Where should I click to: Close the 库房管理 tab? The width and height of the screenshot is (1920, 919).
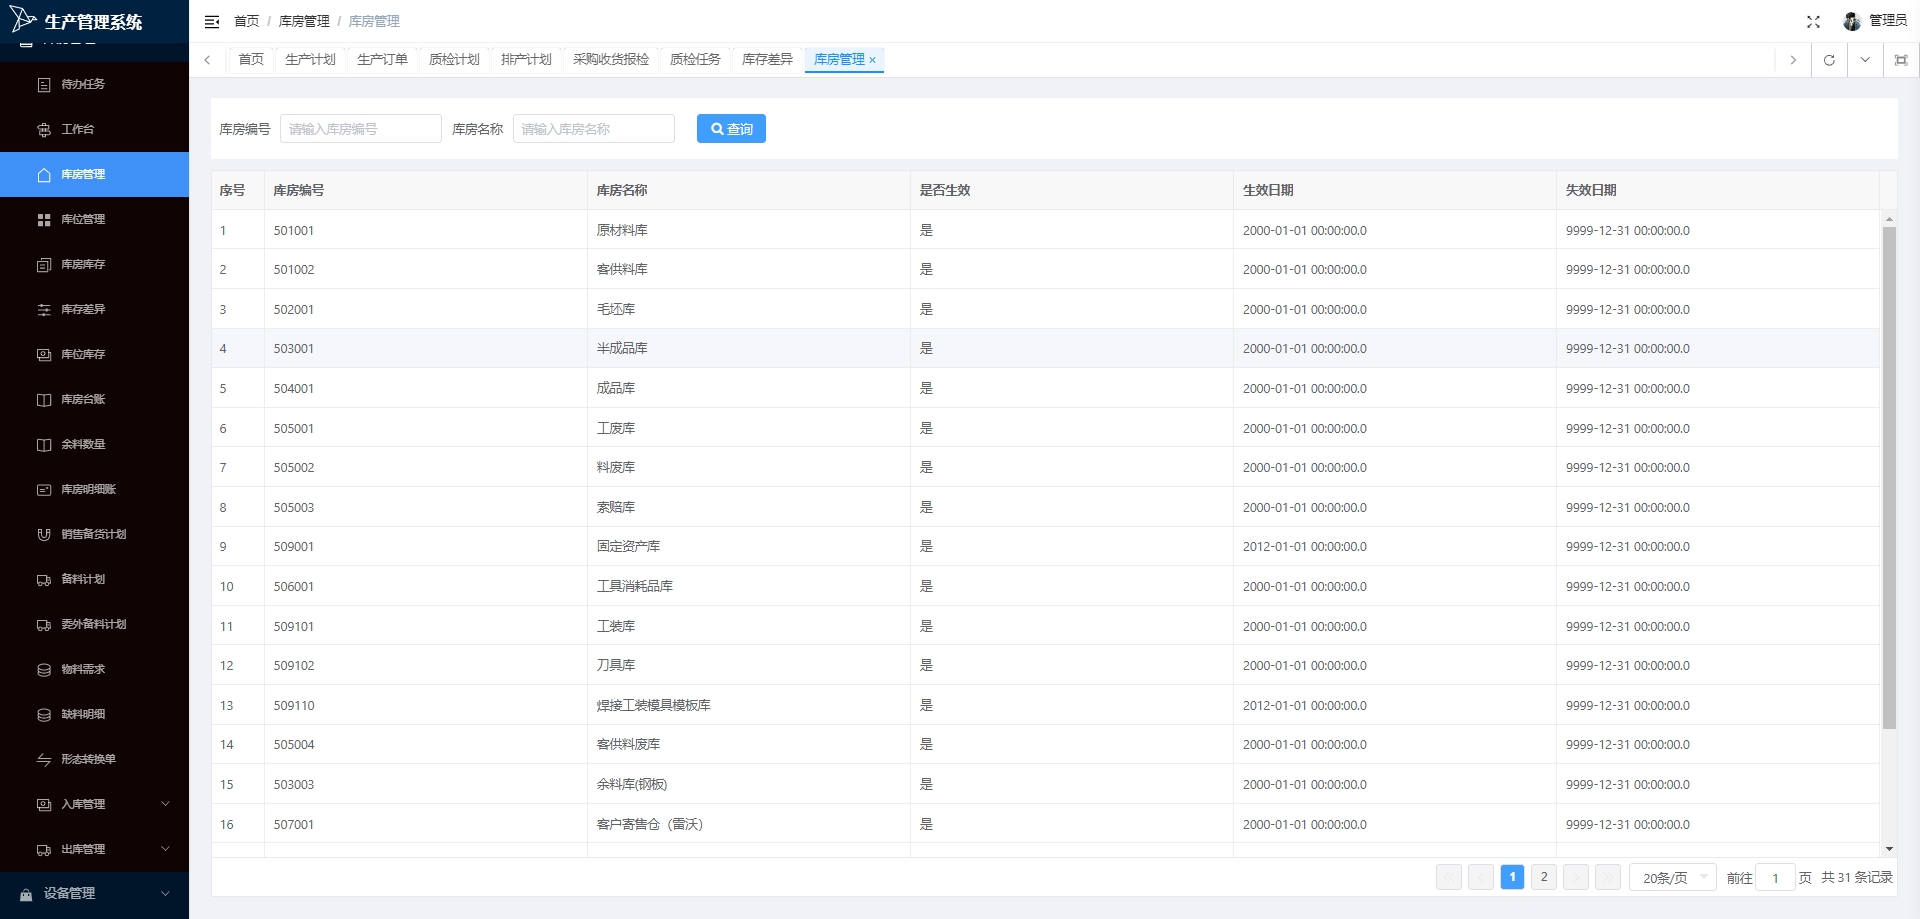click(872, 60)
